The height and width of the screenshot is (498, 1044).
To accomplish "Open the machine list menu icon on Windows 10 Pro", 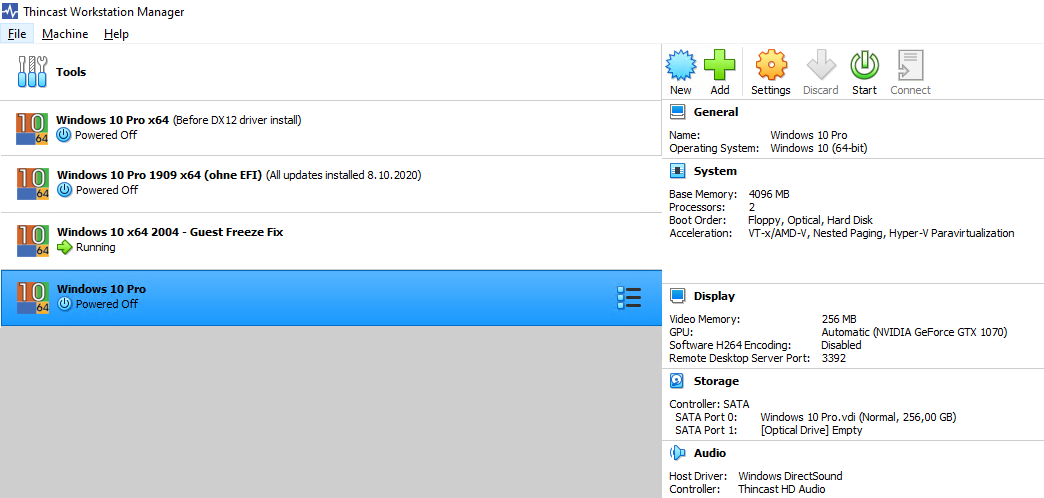I will coord(629,298).
